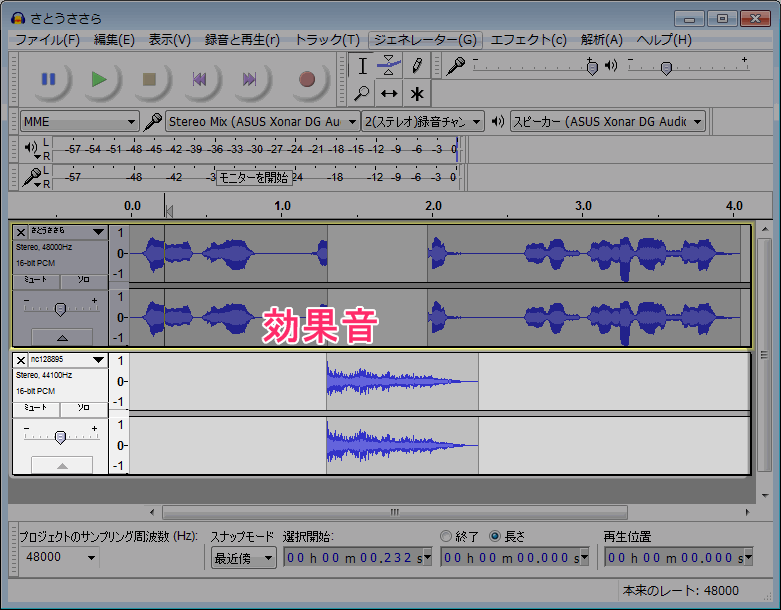The width and height of the screenshot is (781, 610).
Task: Open the 選択開始 time format dropdown arrow
Action: (427, 557)
